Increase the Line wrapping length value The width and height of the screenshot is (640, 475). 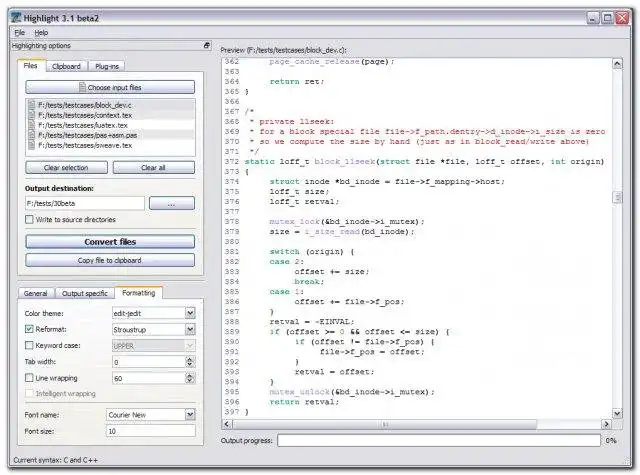pos(190,375)
